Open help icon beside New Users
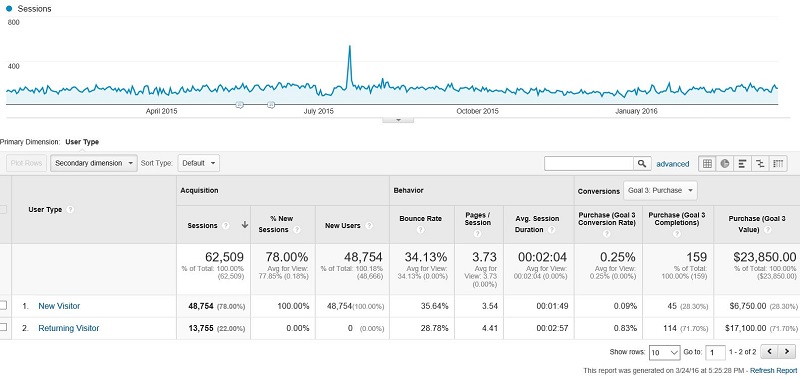800x380 pixels. [369, 225]
